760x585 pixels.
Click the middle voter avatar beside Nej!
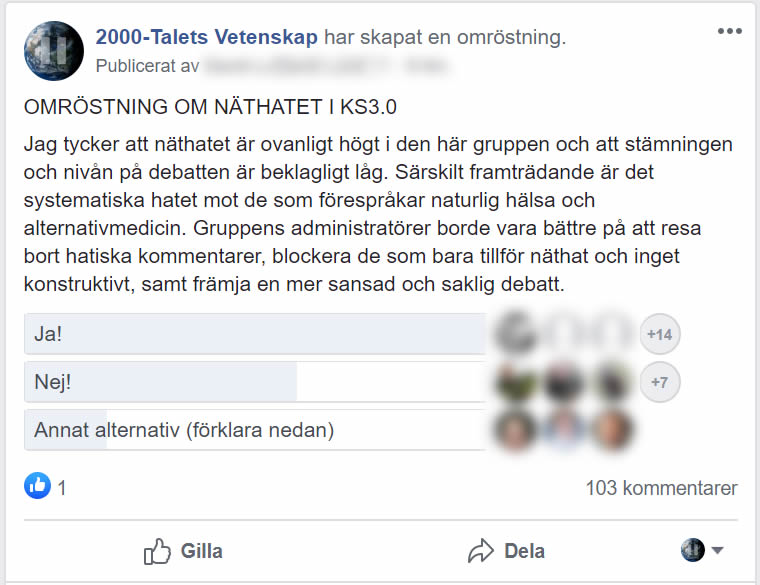click(564, 382)
